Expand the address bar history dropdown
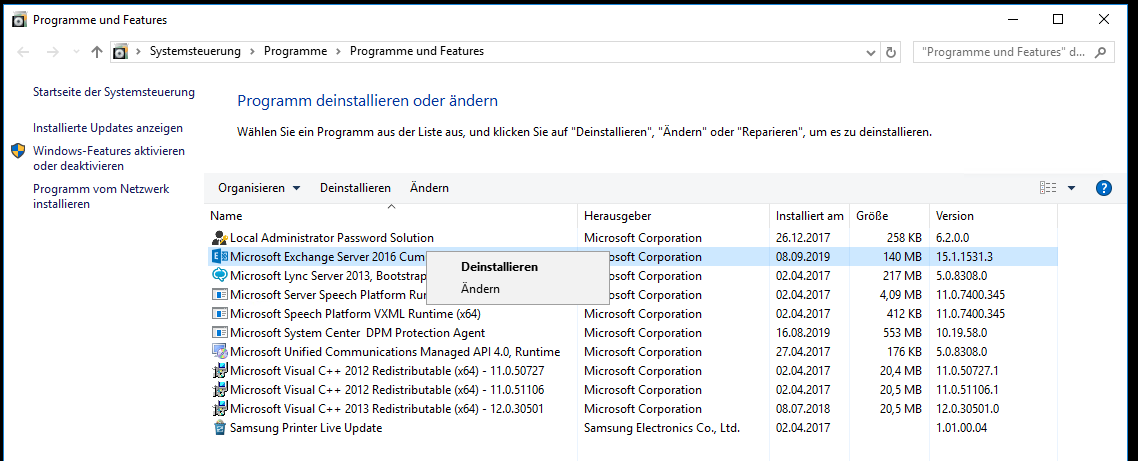 [872, 52]
